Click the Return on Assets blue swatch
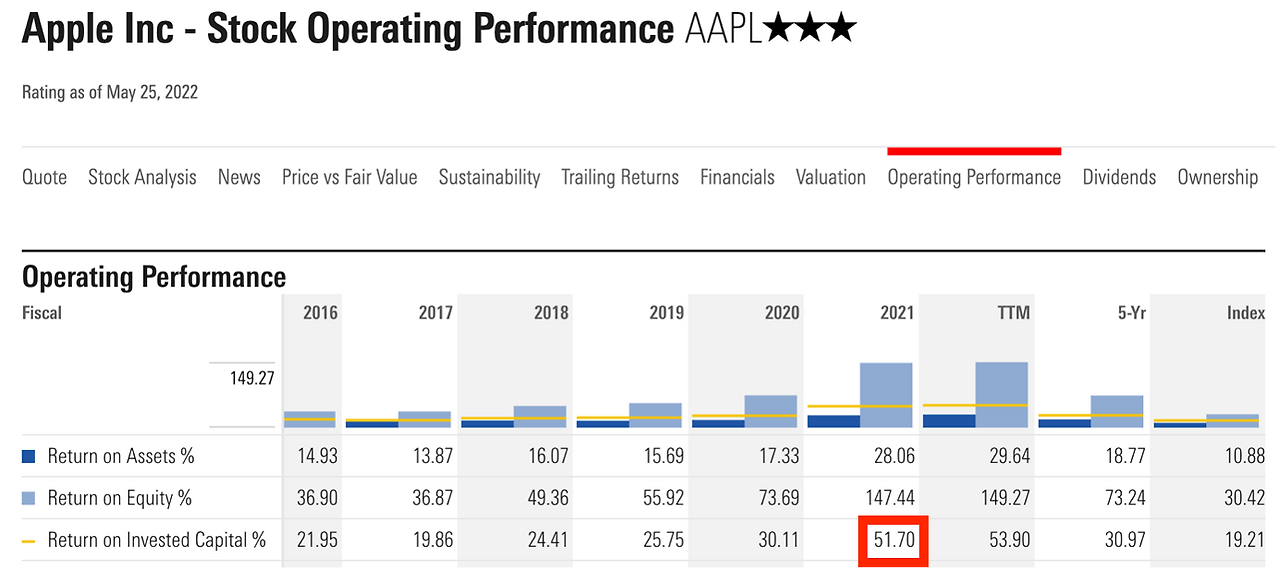 [x=29, y=457]
